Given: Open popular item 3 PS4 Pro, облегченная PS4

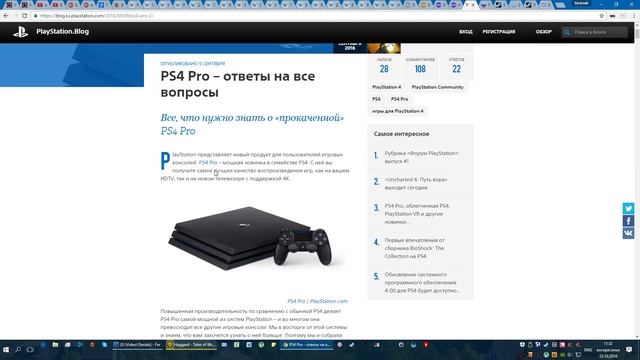Looking at the screenshot, I should 417,214.
